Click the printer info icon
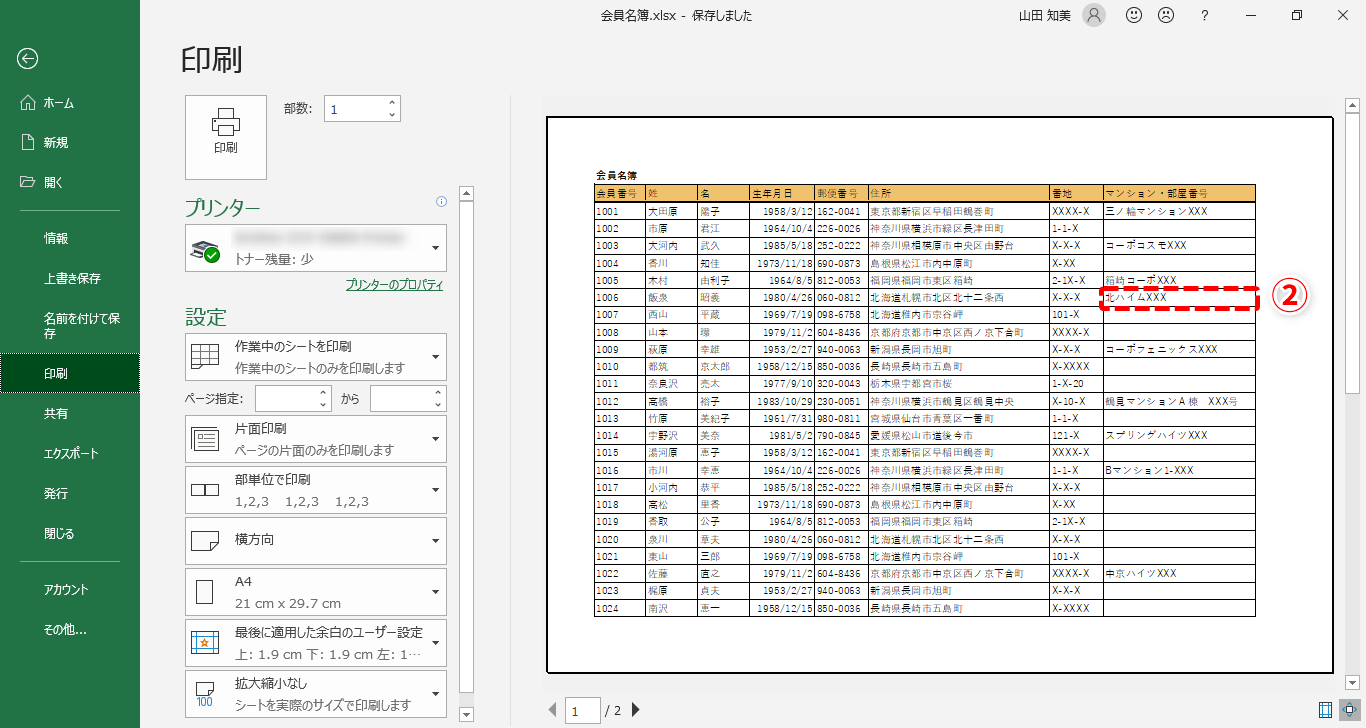Viewport: 1366px width, 728px height. pos(441,202)
